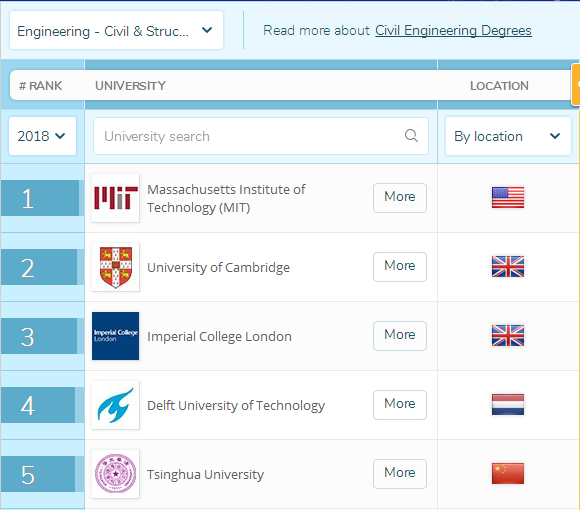Click the orange tab at the right edge
Viewport: 580px width, 510px height.
point(576,84)
